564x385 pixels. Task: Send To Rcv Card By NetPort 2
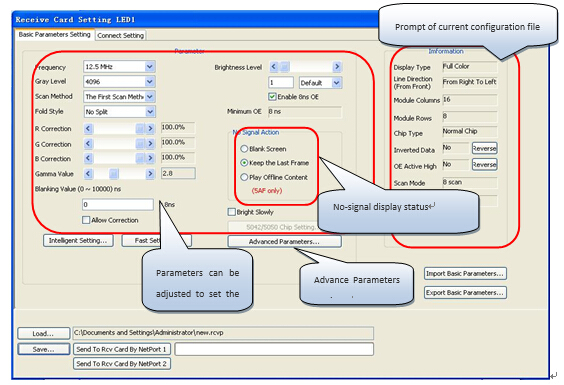(122, 364)
